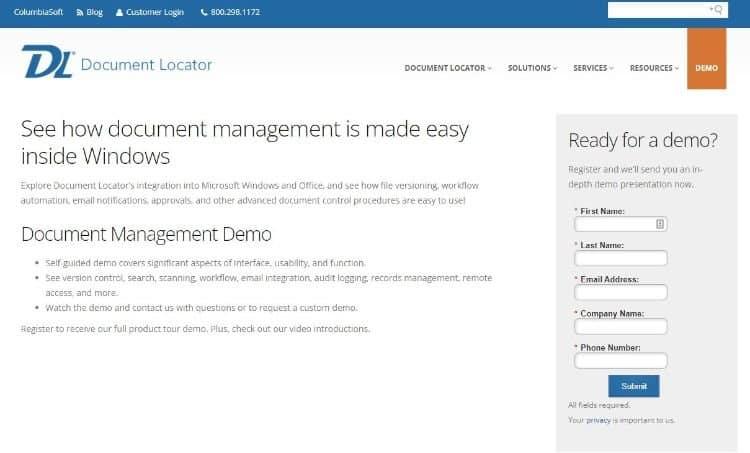Click the Document Locator DL logo
This screenshot has height=453, width=750.
[x=48, y=62]
